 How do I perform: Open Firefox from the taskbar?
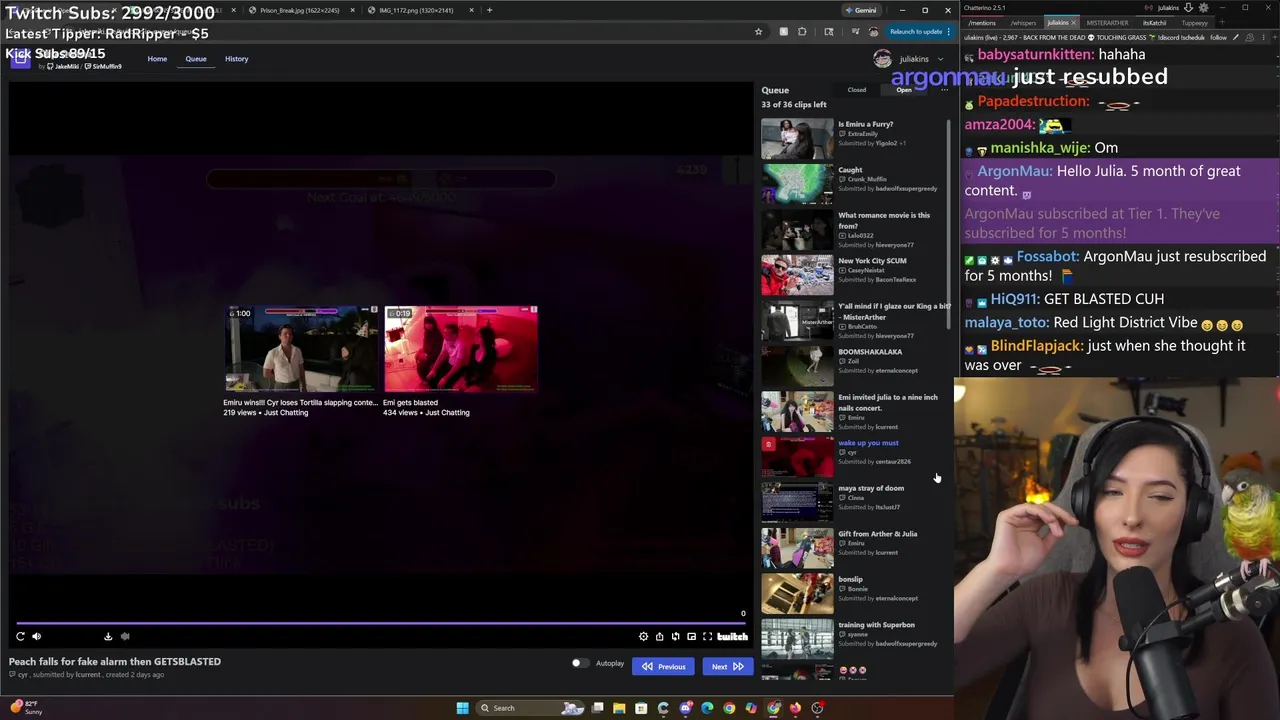pos(795,708)
